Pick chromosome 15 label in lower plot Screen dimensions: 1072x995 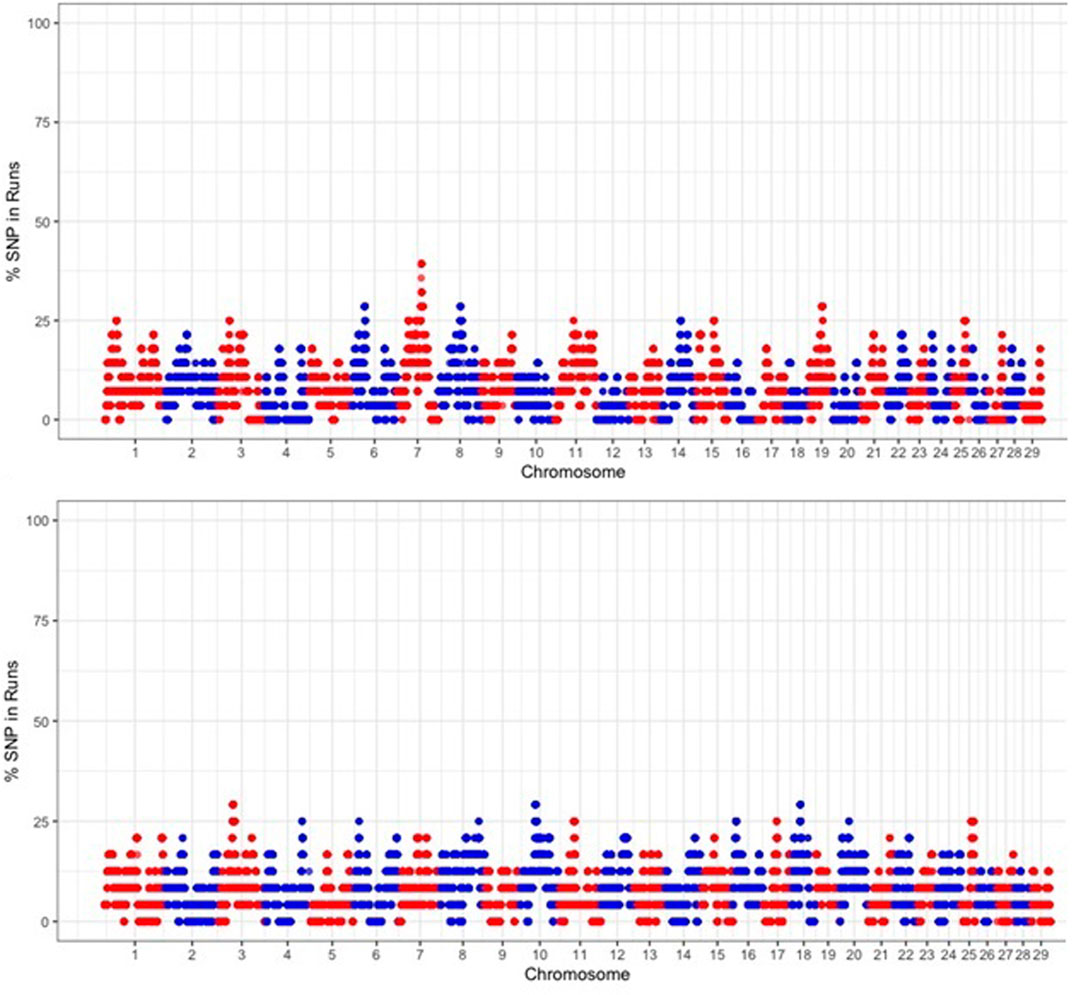tap(717, 953)
